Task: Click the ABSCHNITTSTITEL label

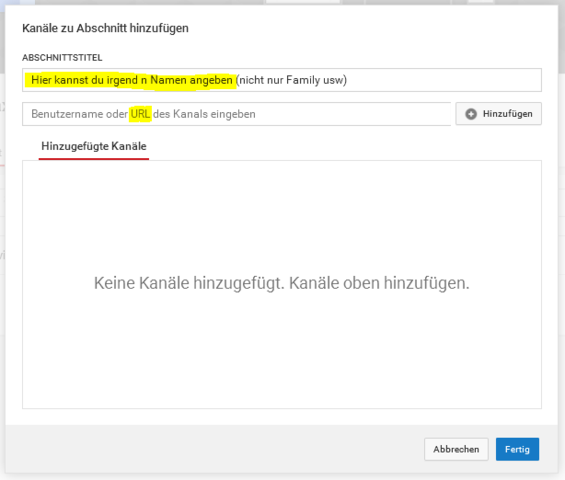Action: (62, 57)
